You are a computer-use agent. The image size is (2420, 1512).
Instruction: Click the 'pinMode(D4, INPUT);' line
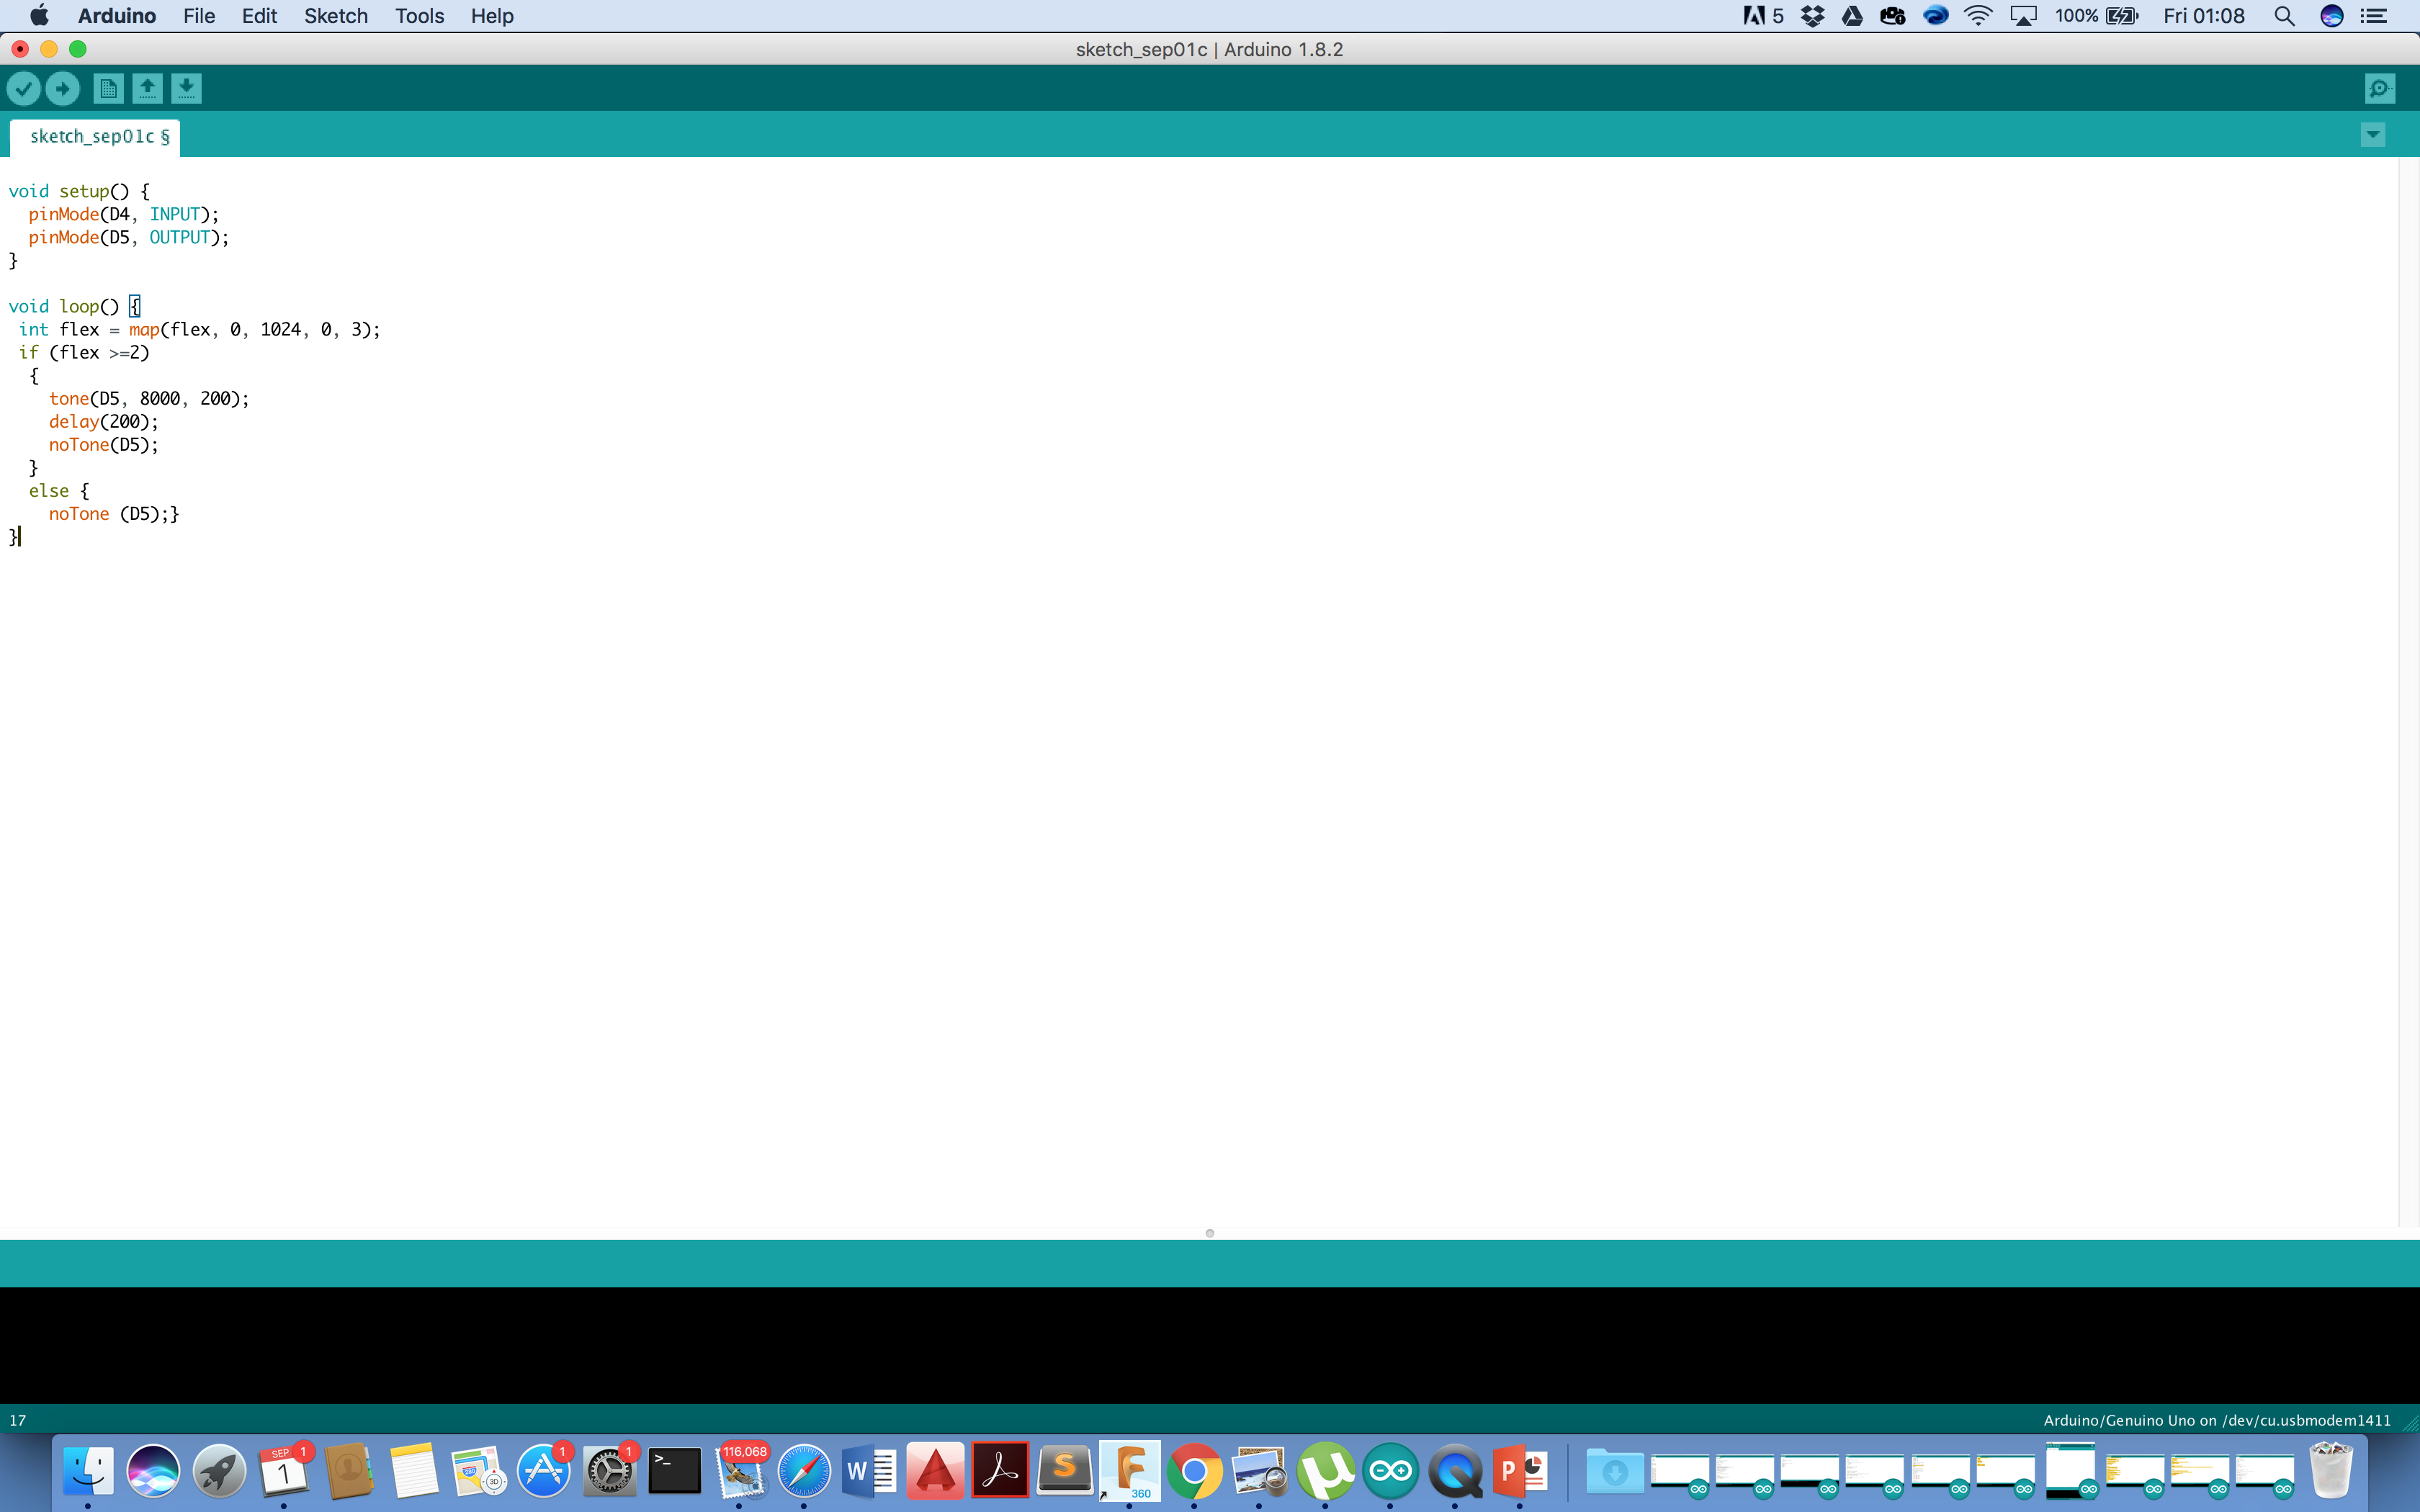(x=124, y=214)
